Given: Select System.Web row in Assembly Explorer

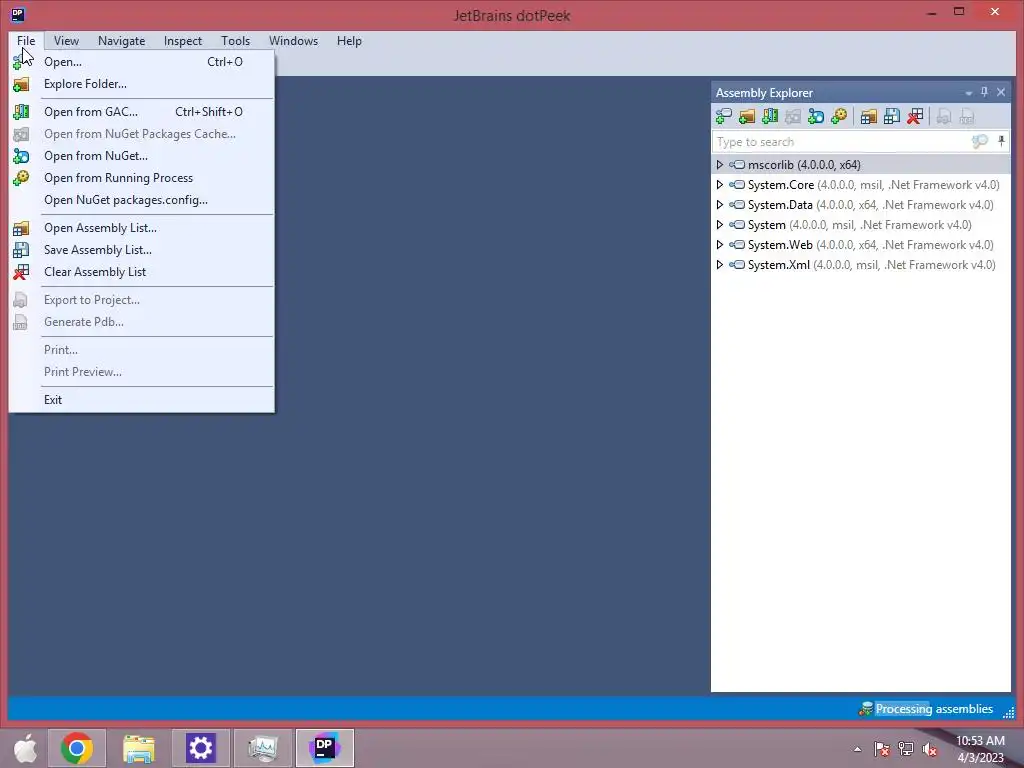Looking at the screenshot, I should click(861, 245).
